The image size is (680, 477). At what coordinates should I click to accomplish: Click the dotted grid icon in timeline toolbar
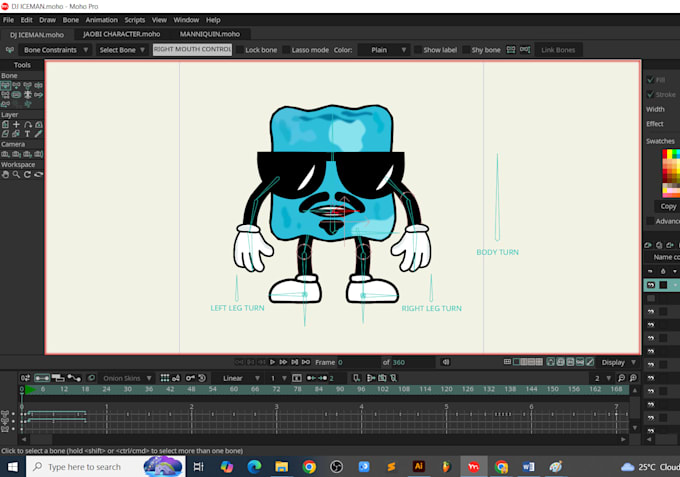(x=165, y=378)
